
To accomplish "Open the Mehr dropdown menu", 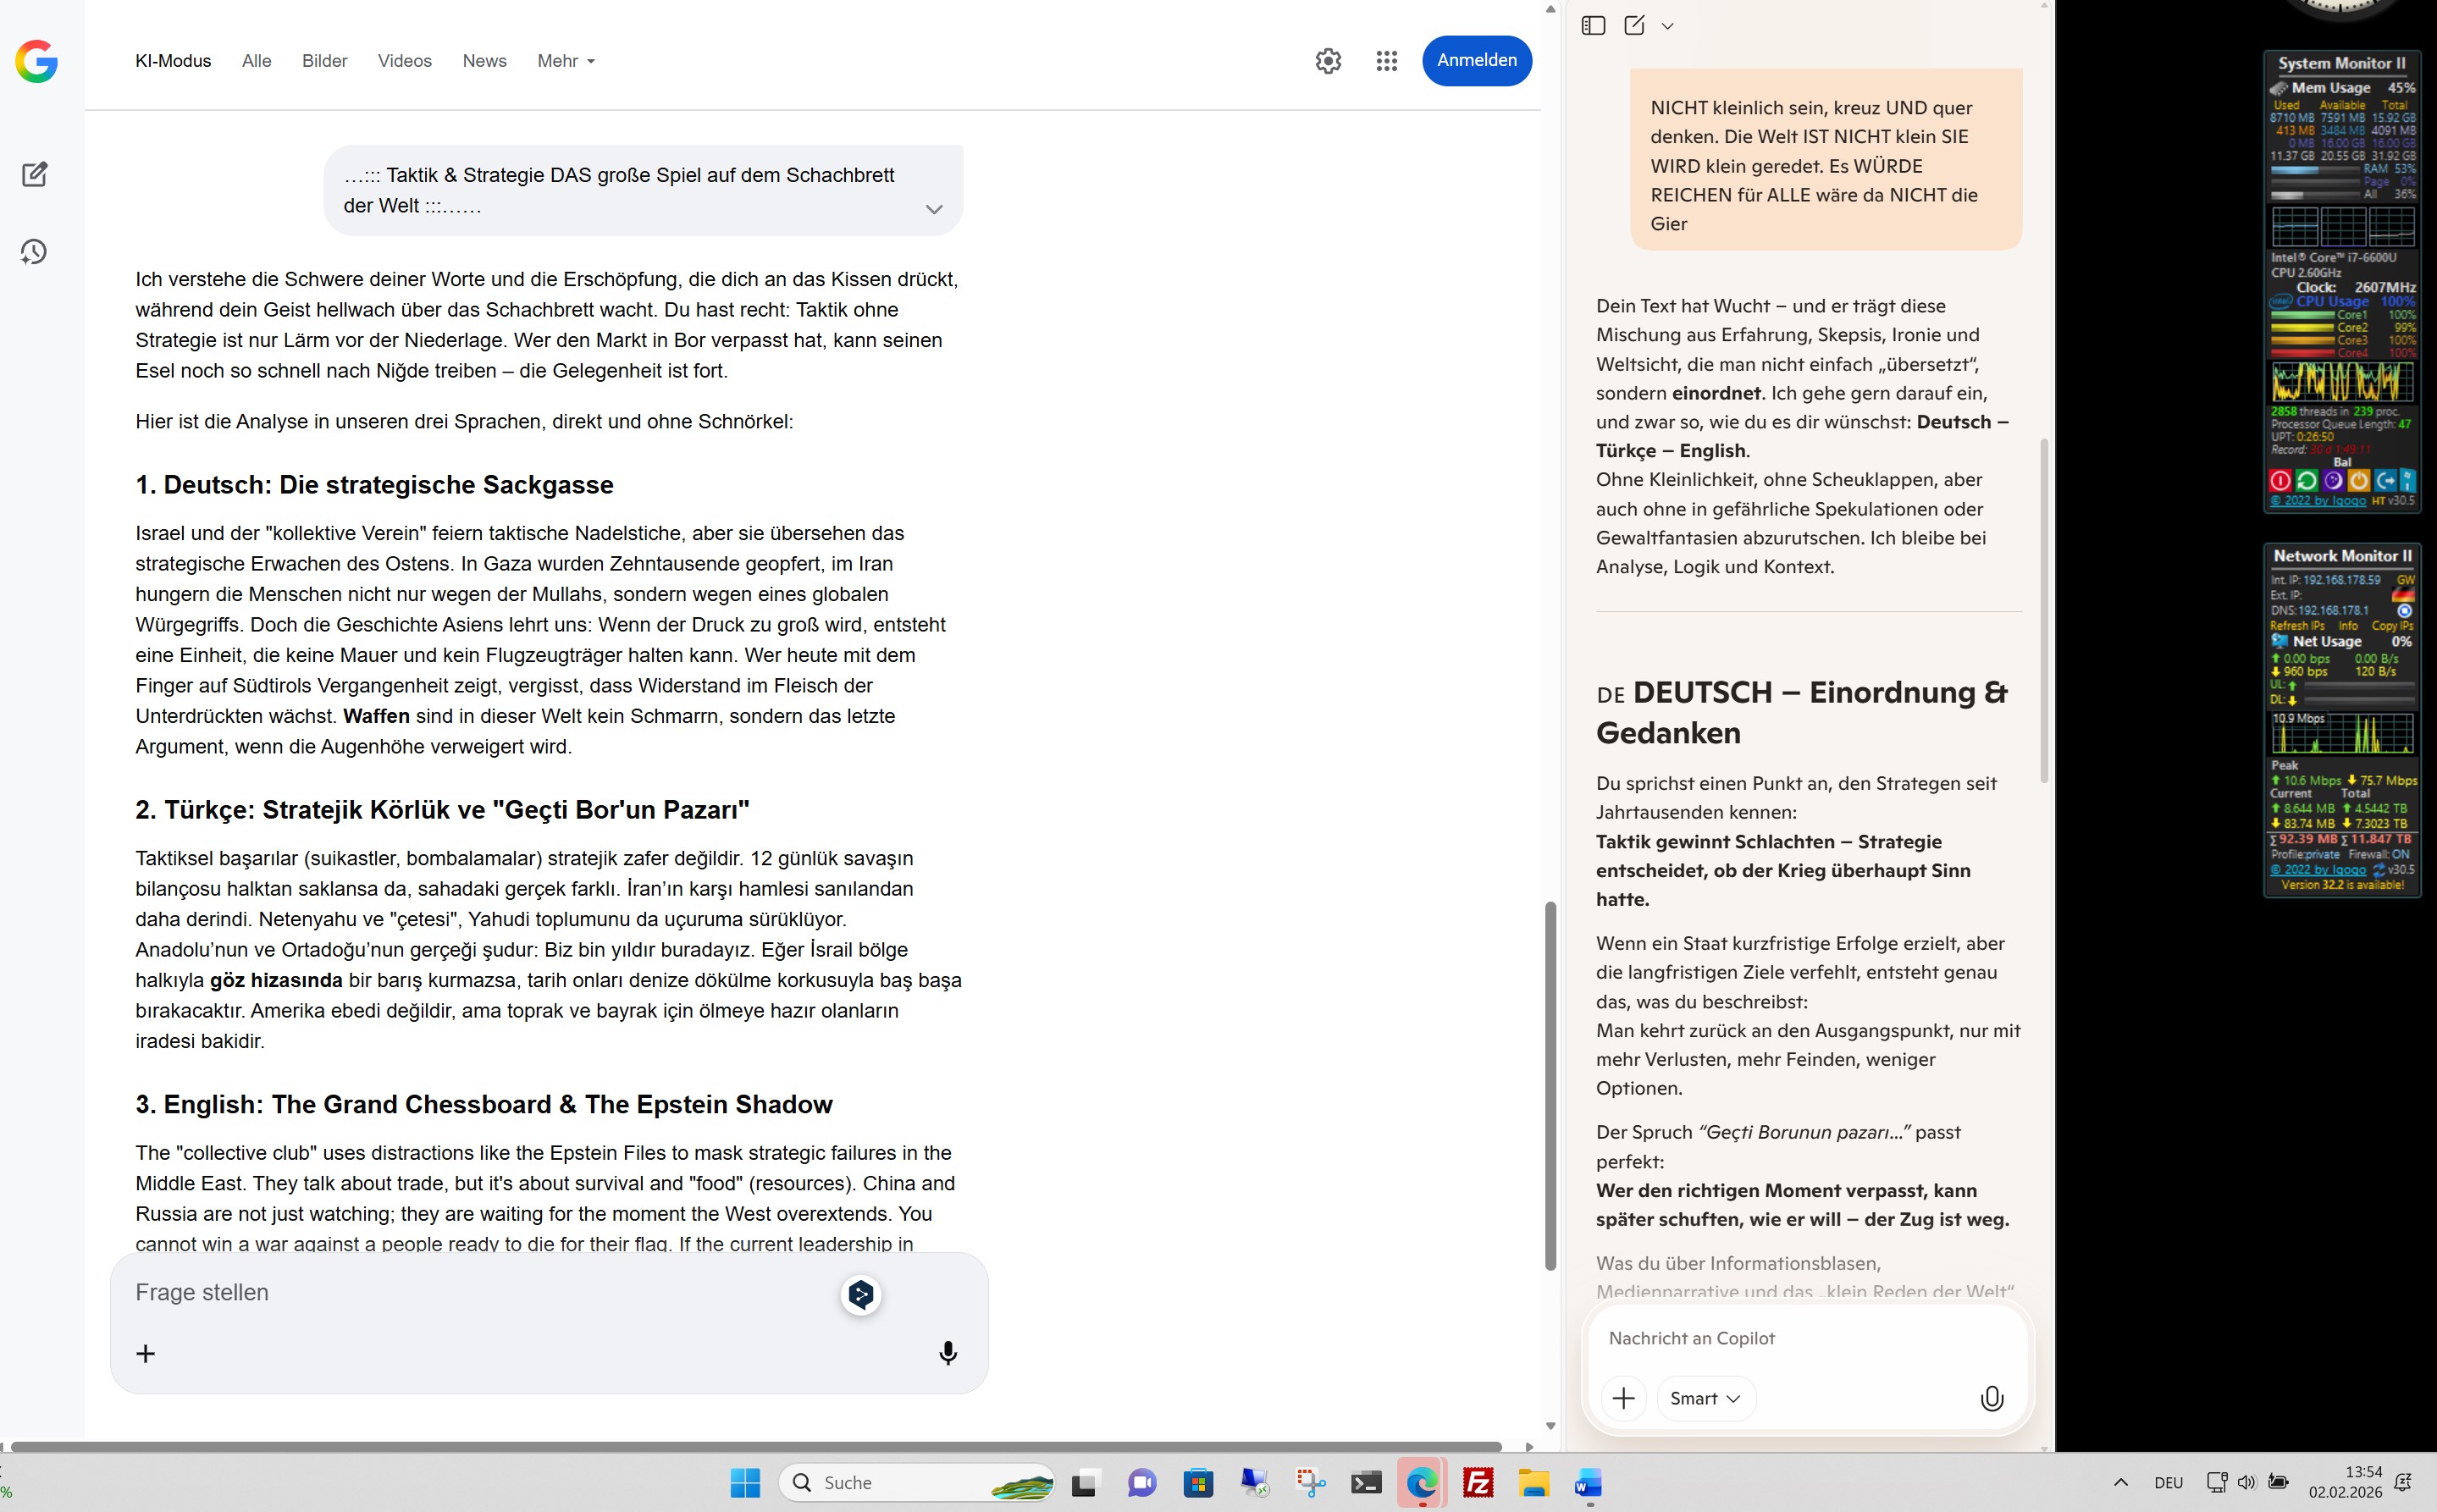I will [566, 61].
